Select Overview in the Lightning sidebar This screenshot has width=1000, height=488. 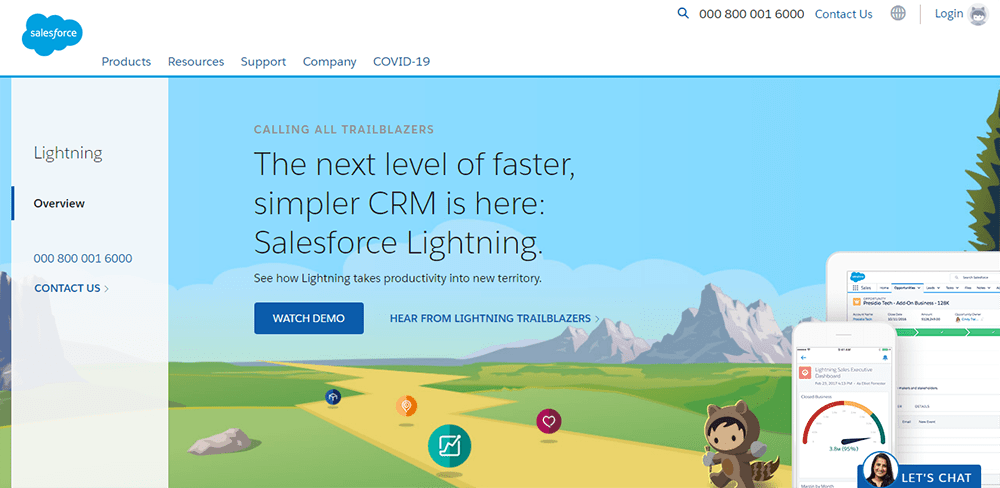[x=59, y=203]
